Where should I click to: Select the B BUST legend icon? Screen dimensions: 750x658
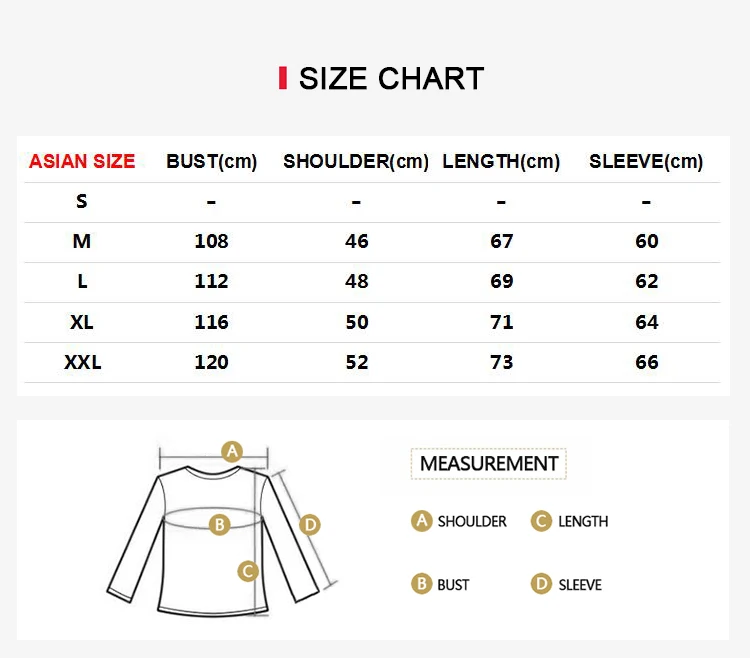click(x=421, y=584)
